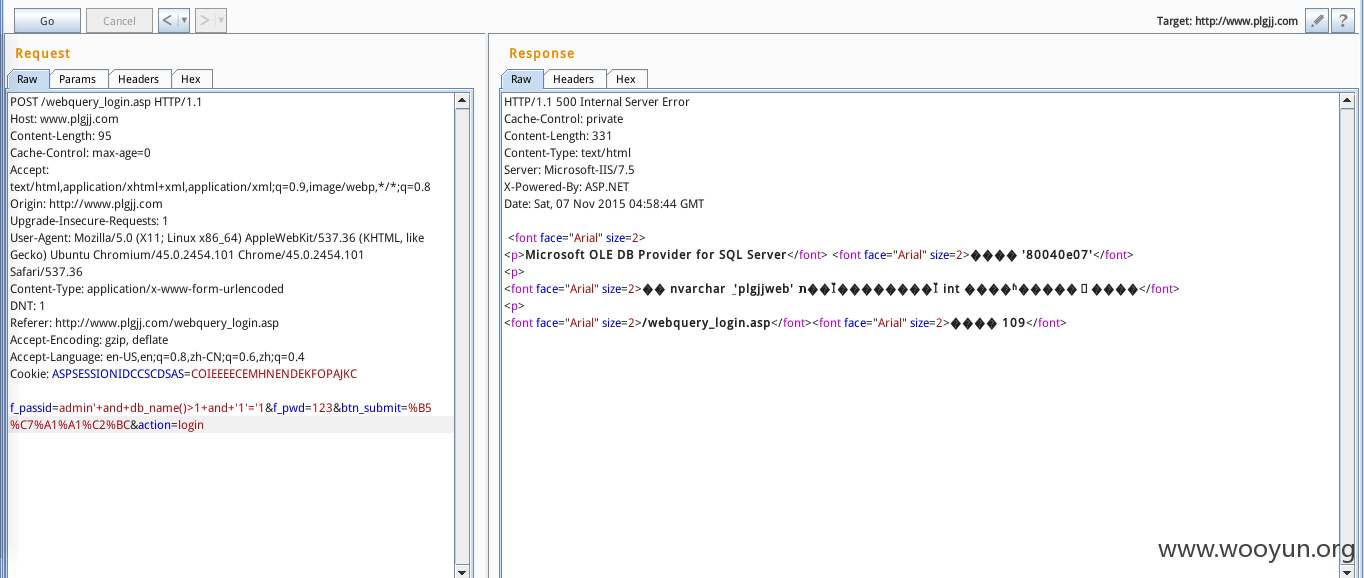
Task: Switch to the Request Params tab
Action: click(x=78, y=79)
